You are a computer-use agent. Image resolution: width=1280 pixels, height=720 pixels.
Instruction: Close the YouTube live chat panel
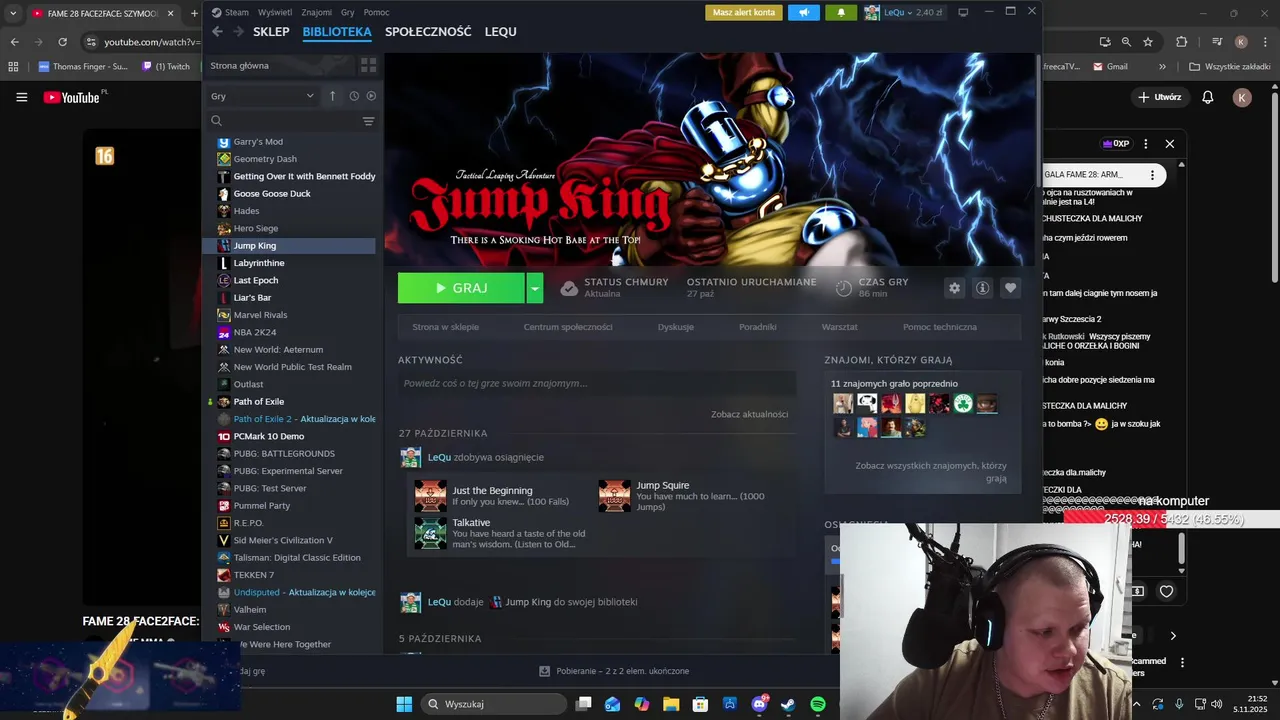tap(1169, 144)
